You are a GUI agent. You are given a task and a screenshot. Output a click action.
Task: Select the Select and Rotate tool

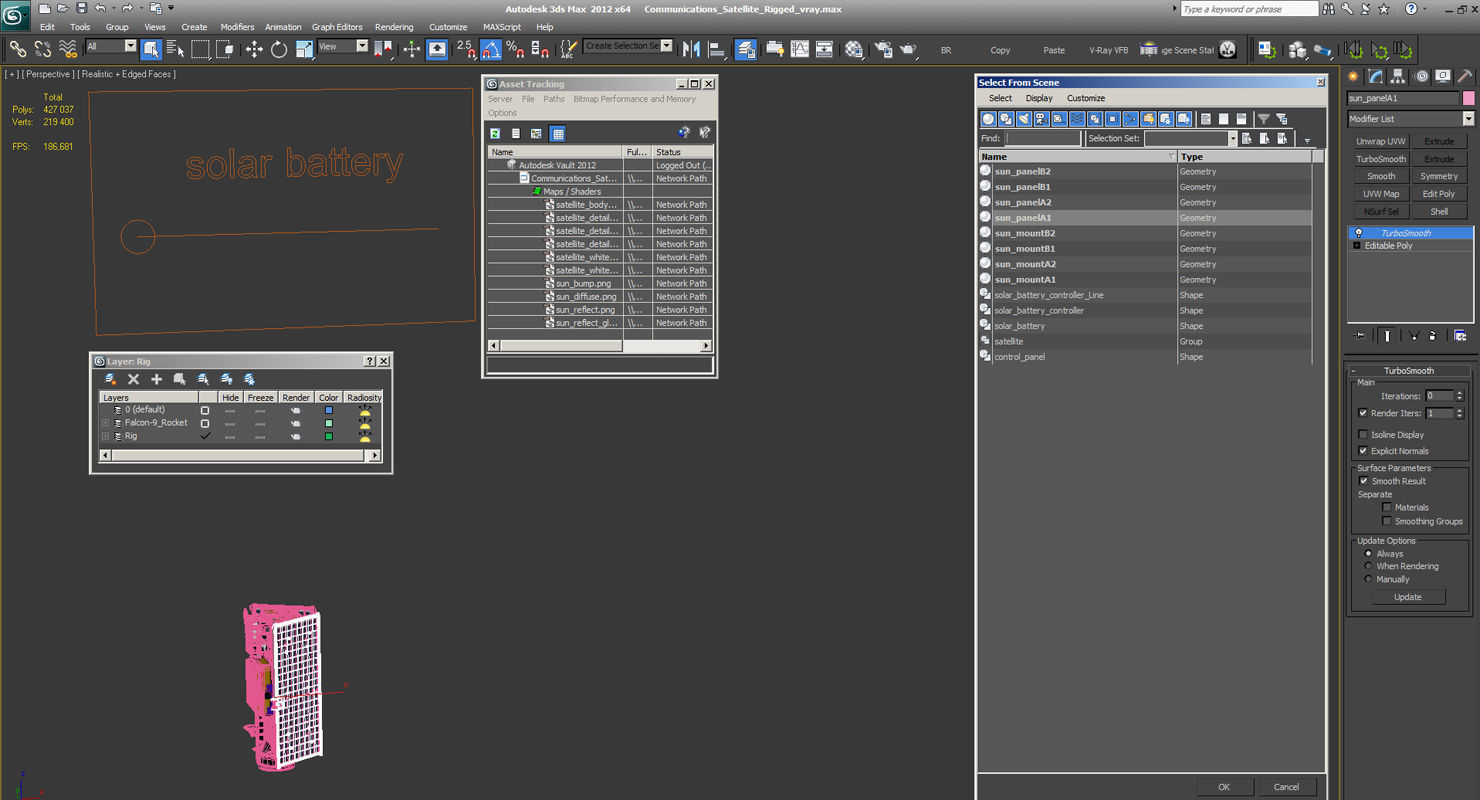tap(279, 49)
